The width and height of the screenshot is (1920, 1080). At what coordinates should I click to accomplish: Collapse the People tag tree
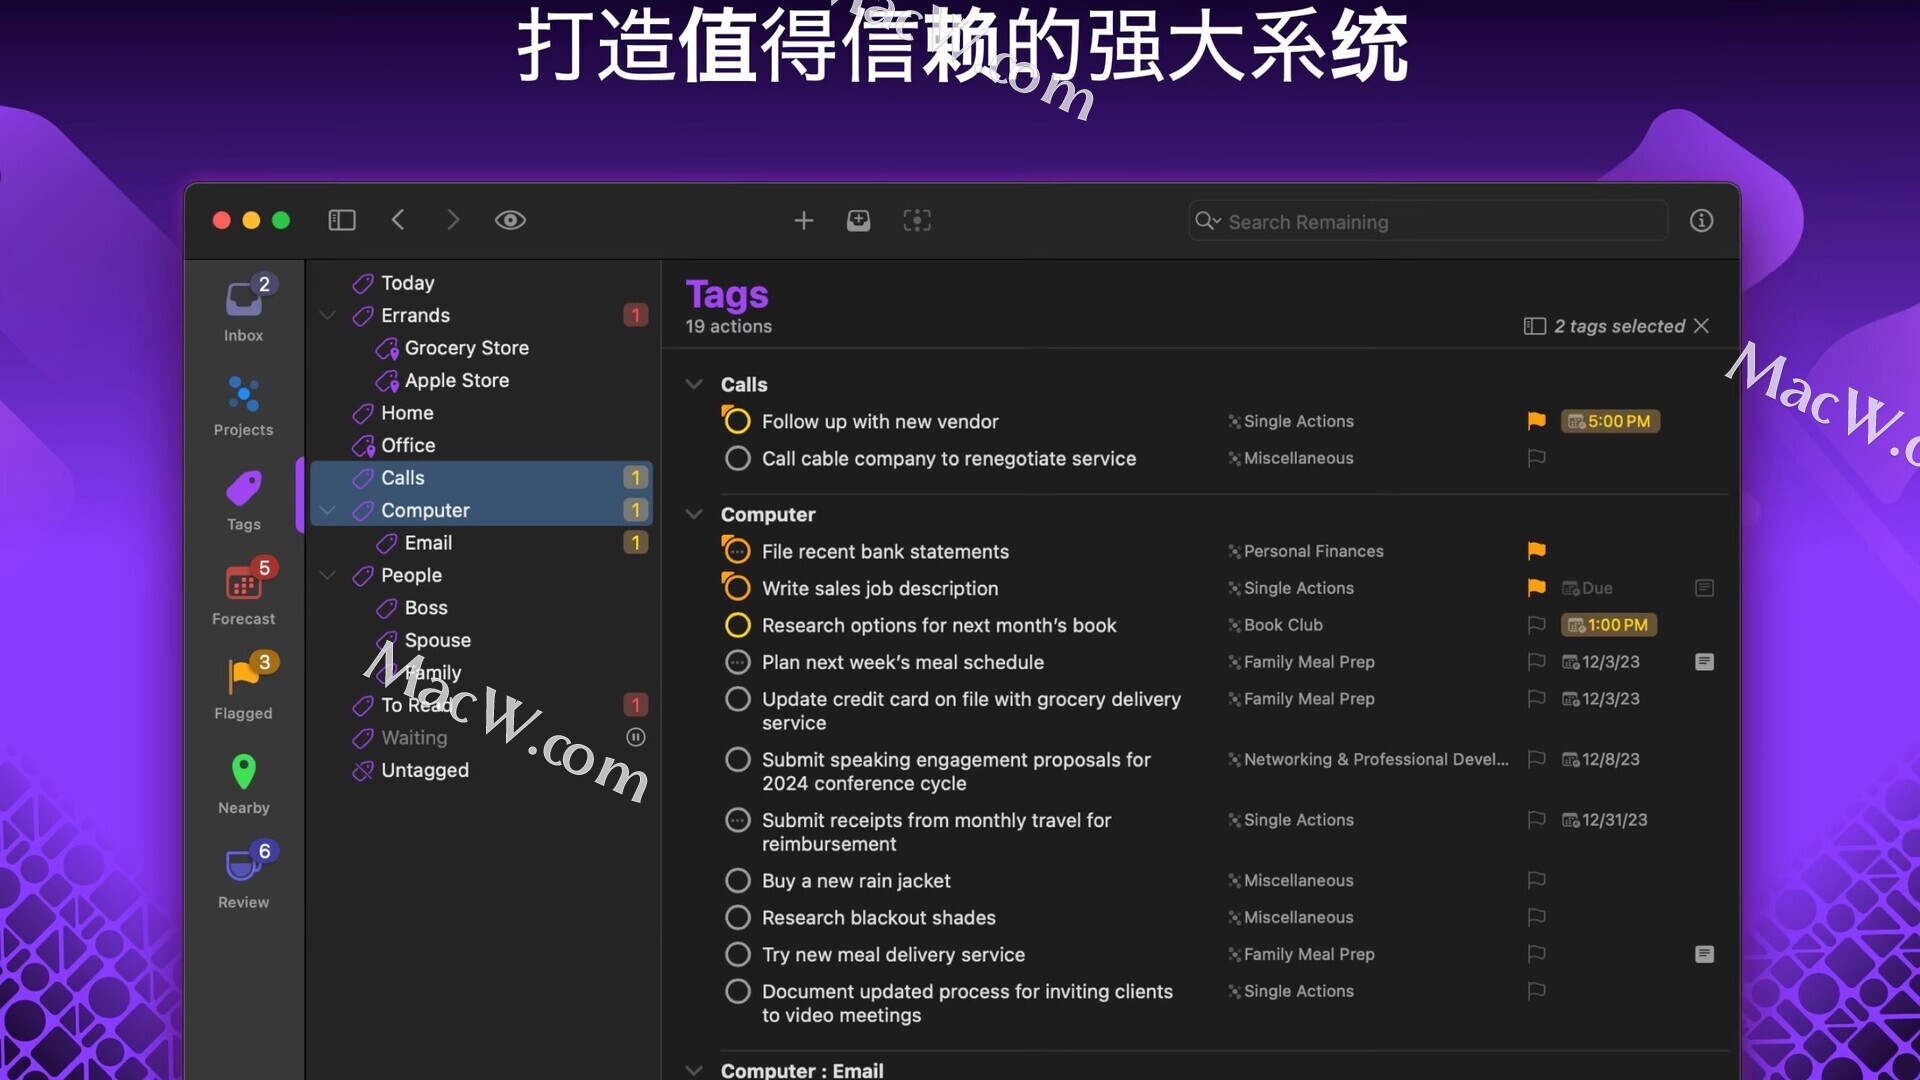pos(327,575)
